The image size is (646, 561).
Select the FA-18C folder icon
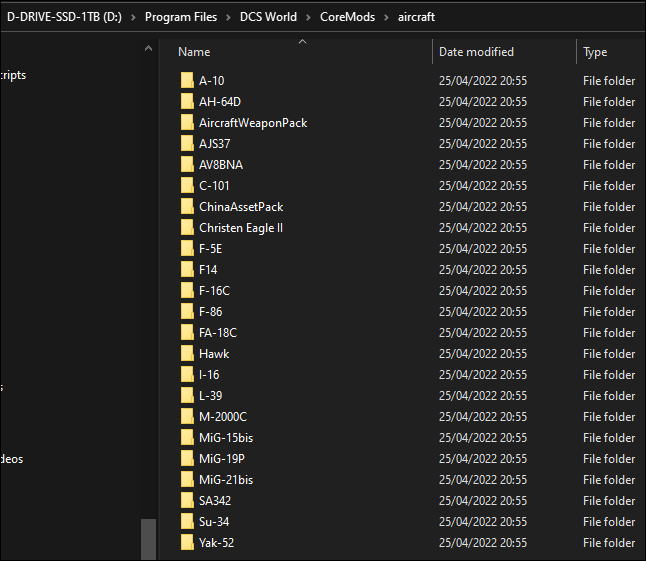[187, 332]
